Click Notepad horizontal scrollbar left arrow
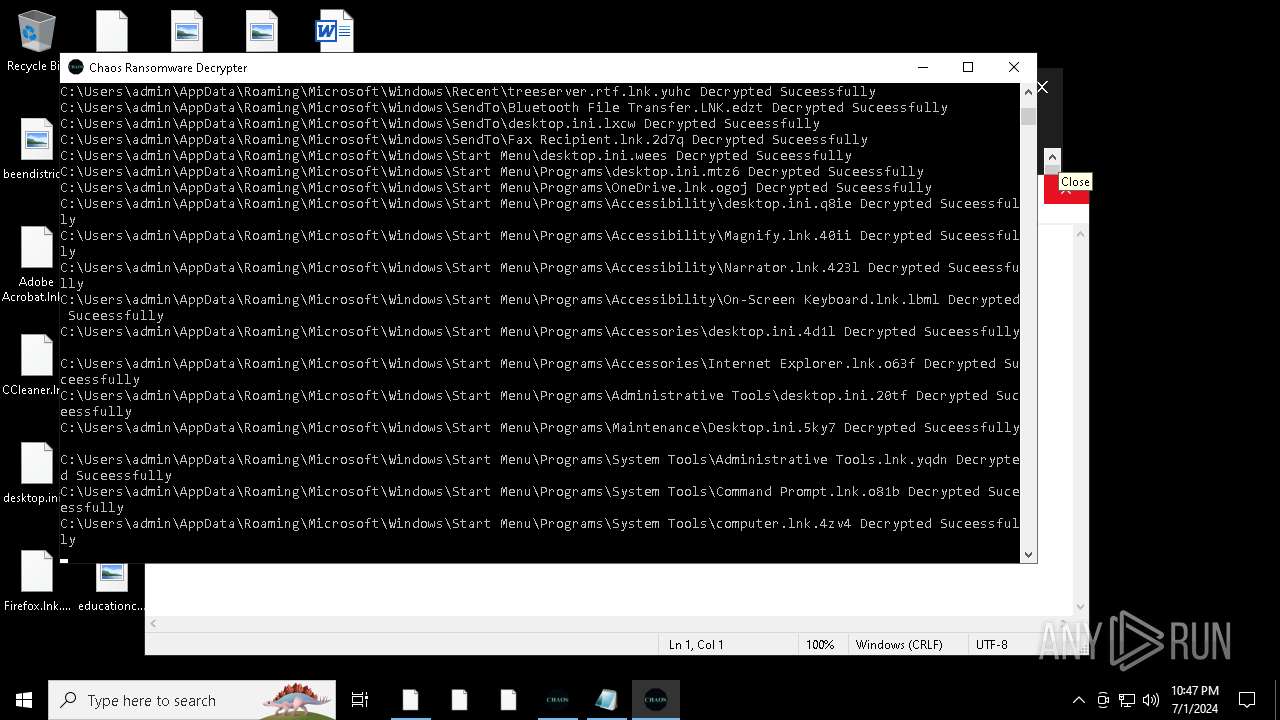 pyautogui.click(x=153, y=623)
